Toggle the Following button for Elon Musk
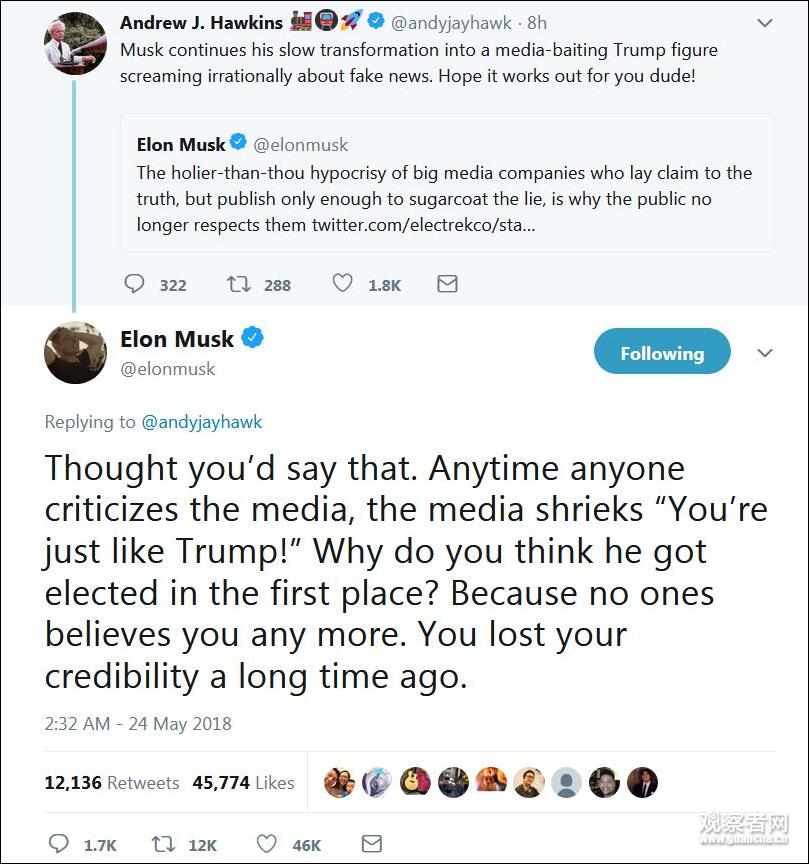This screenshot has height=864, width=809. pos(662,353)
